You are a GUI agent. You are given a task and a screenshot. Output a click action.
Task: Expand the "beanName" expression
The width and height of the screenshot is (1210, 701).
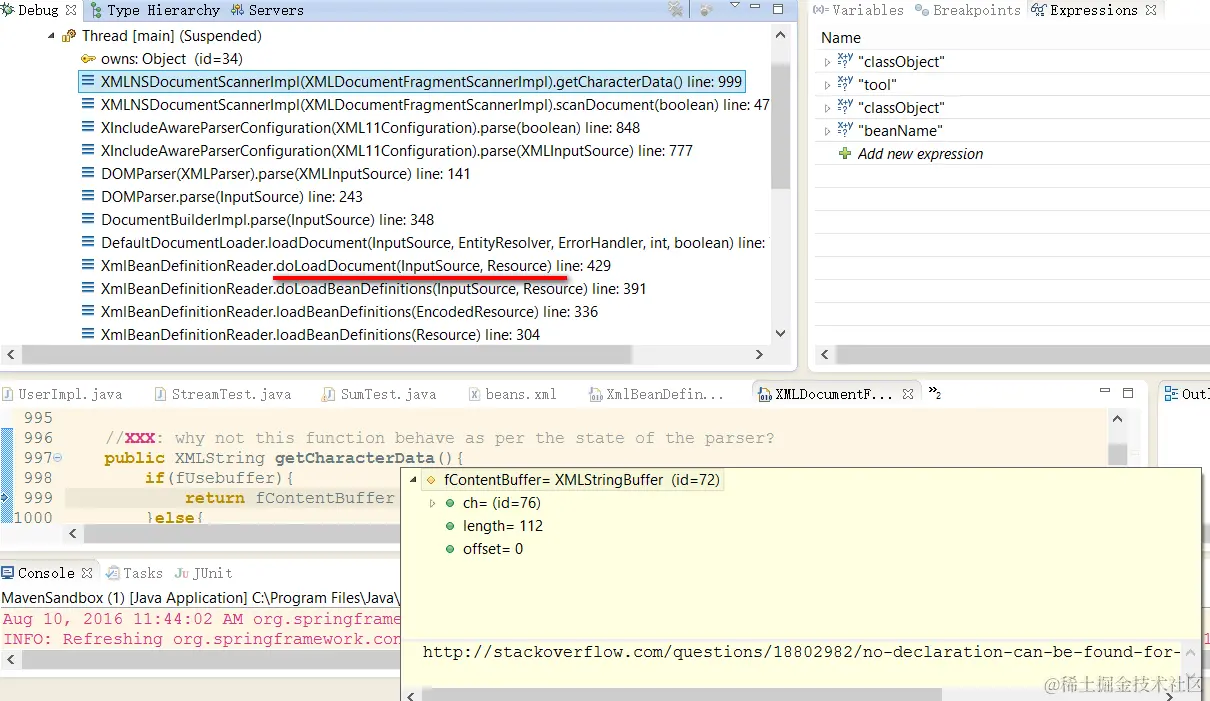pyautogui.click(x=826, y=131)
